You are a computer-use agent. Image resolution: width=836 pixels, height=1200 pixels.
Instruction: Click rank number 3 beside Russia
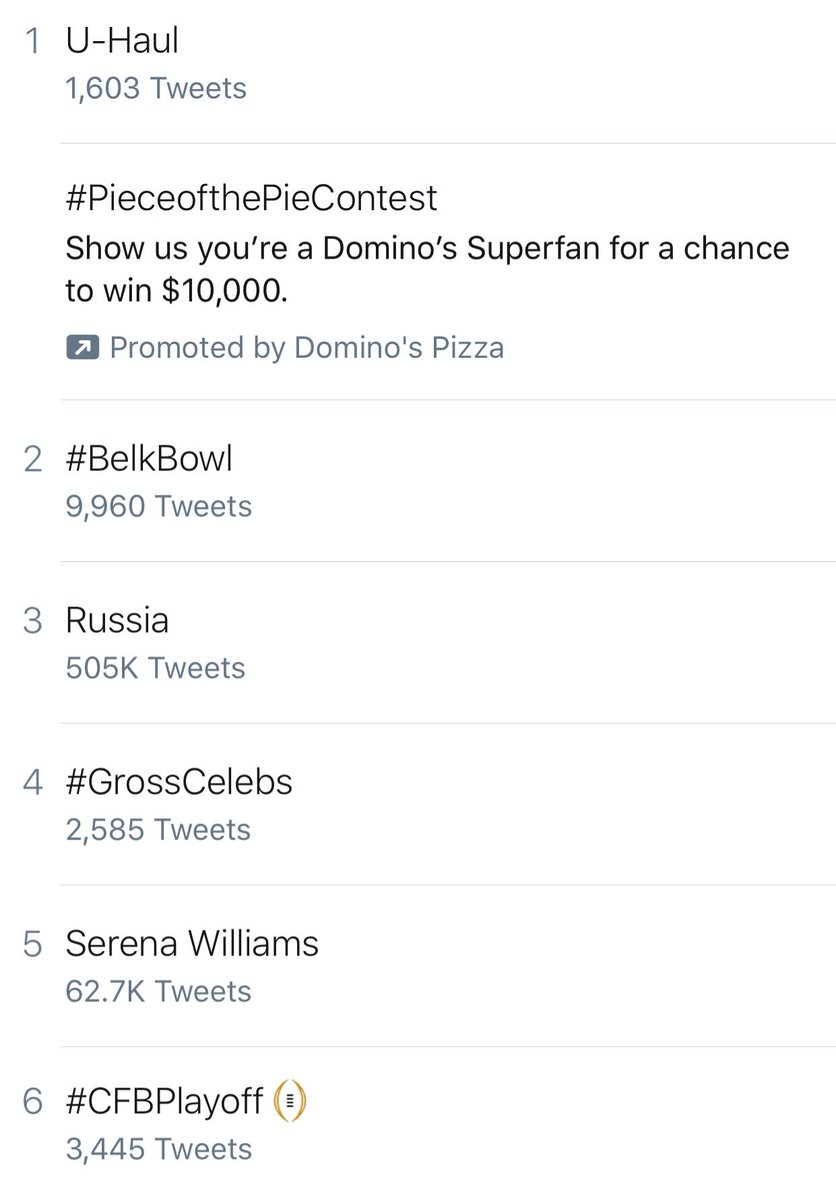pyautogui.click(x=33, y=621)
